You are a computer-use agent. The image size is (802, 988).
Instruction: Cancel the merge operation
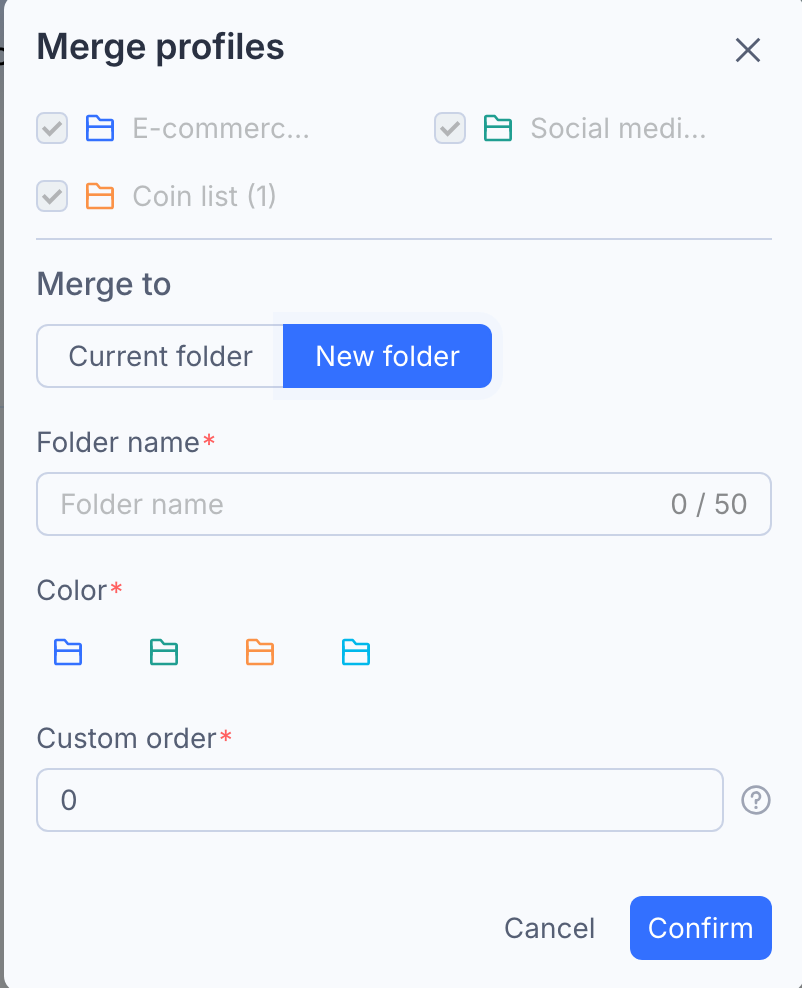[549, 928]
